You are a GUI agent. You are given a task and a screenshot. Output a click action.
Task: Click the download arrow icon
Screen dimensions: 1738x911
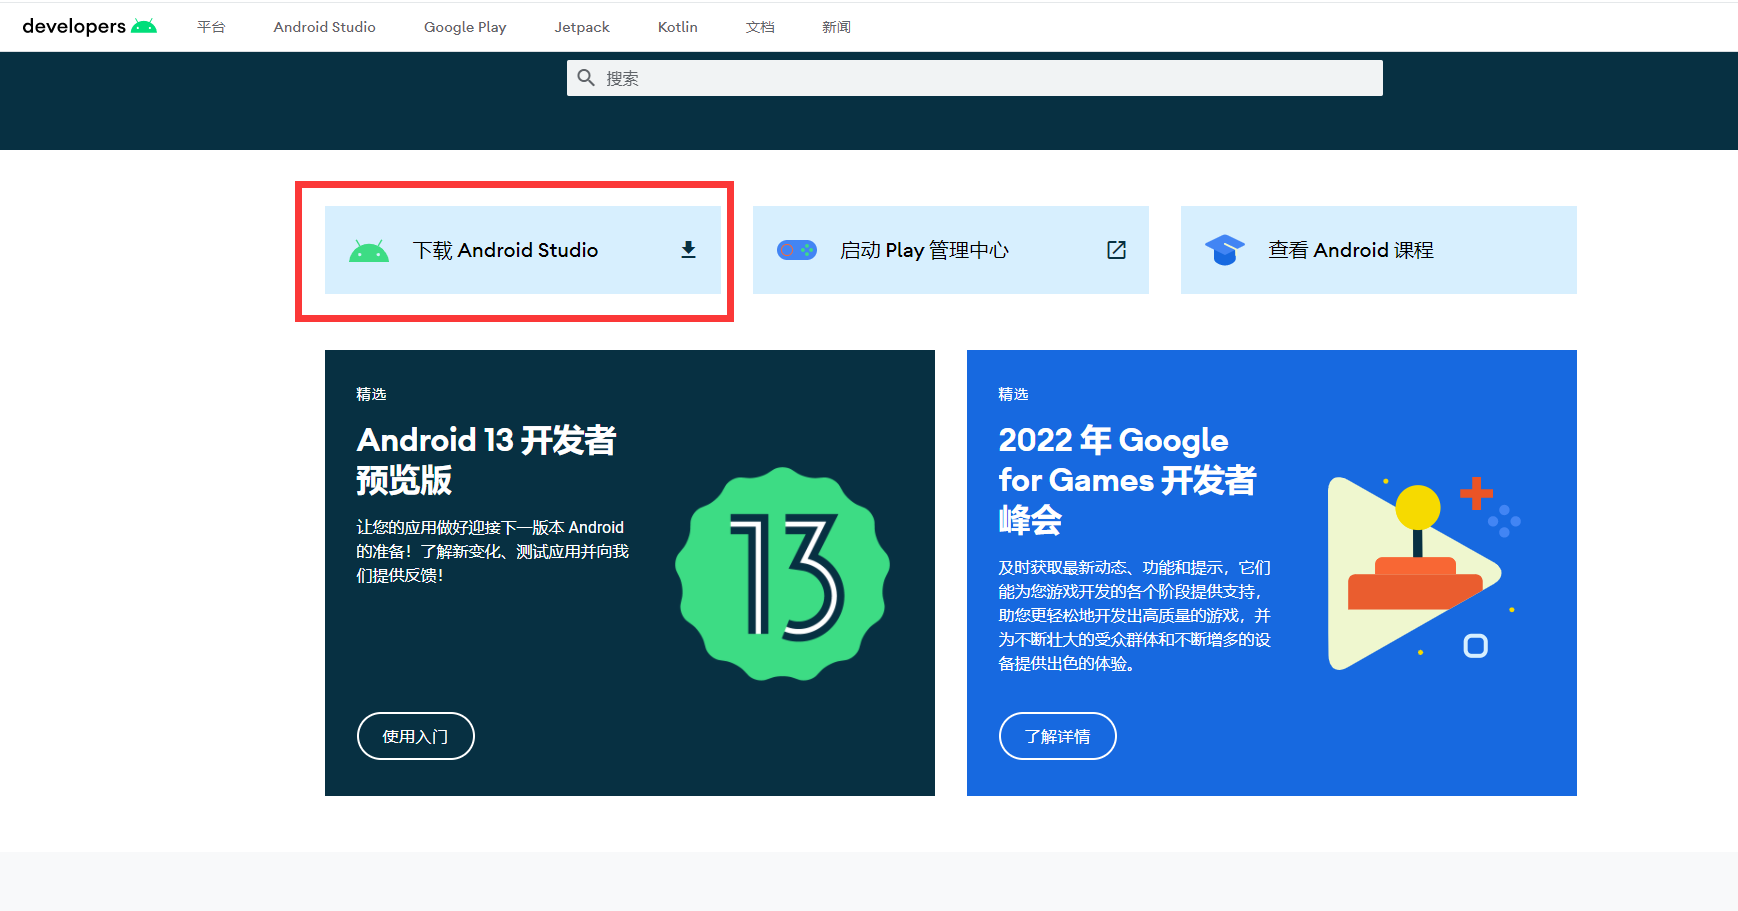click(688, 250)
